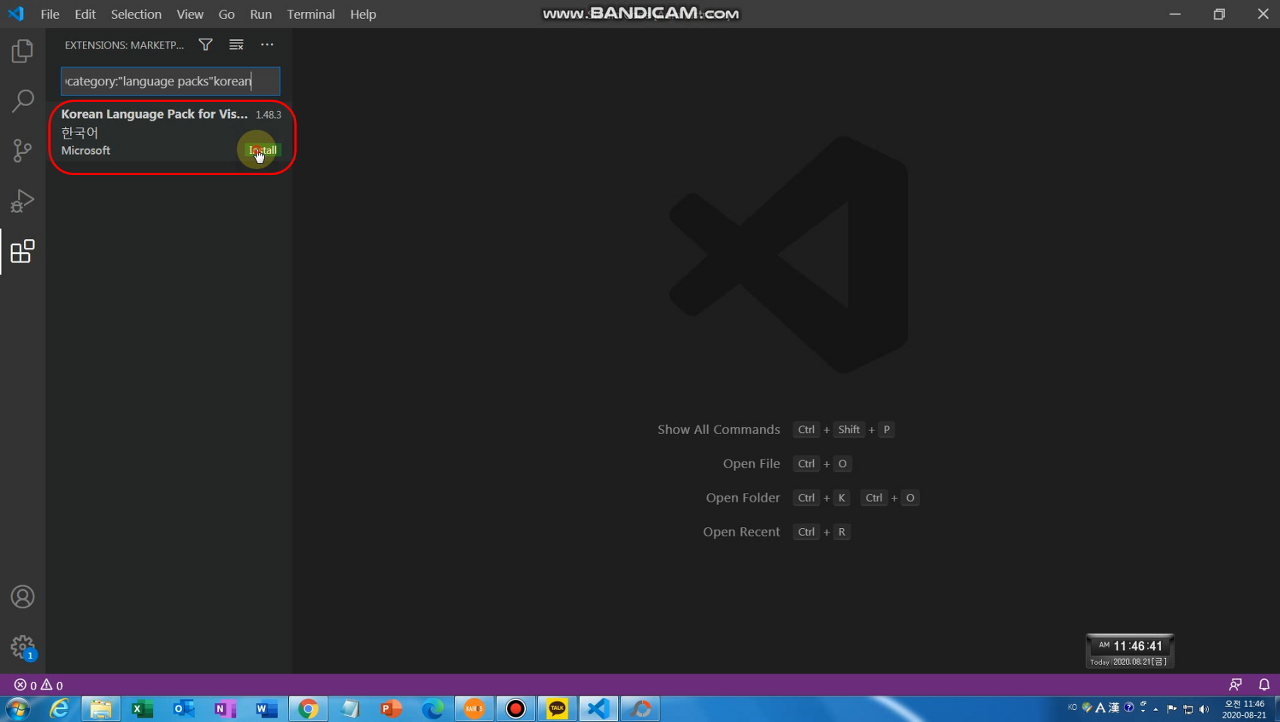1280x722 pixels.
Task: Filter extensions with the funnel icon
Action: click(206, 45)
